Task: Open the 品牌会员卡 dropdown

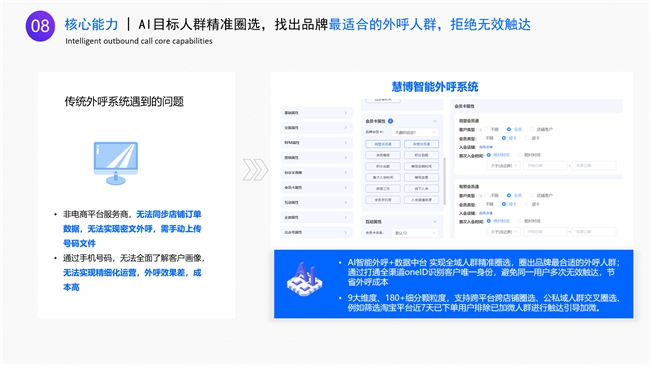Action: tap(415, 132)
